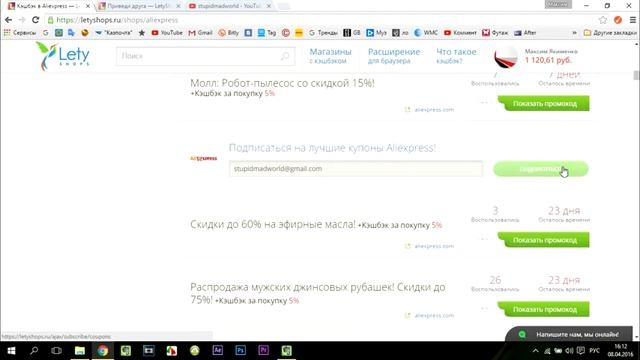
Task: Switch to the Приведи друга tab
Action: (x=138, y=6)
